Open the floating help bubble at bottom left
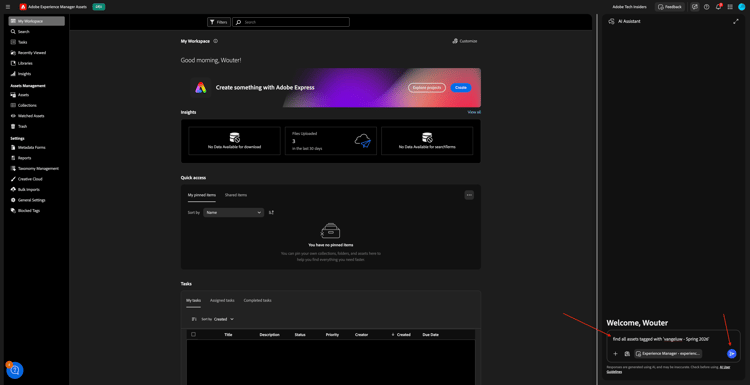 click(x=15, y=370)
